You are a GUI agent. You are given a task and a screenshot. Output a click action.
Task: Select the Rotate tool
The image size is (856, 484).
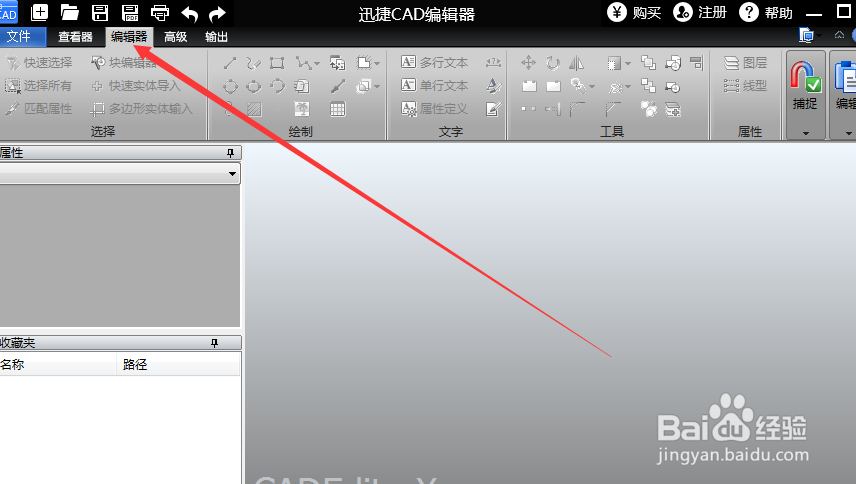(552, 63)
